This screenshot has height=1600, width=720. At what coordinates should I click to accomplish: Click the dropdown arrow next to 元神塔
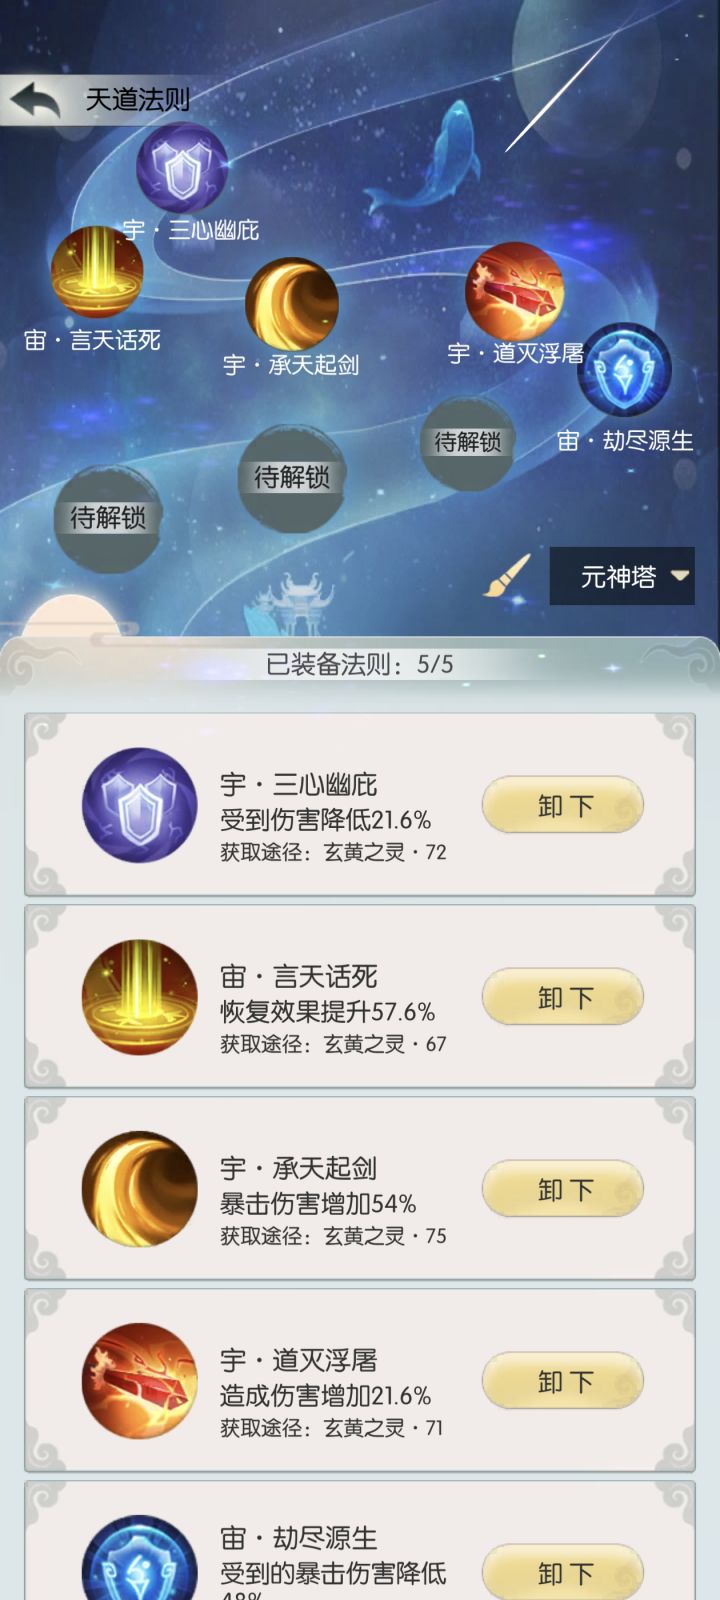point(680,576)
